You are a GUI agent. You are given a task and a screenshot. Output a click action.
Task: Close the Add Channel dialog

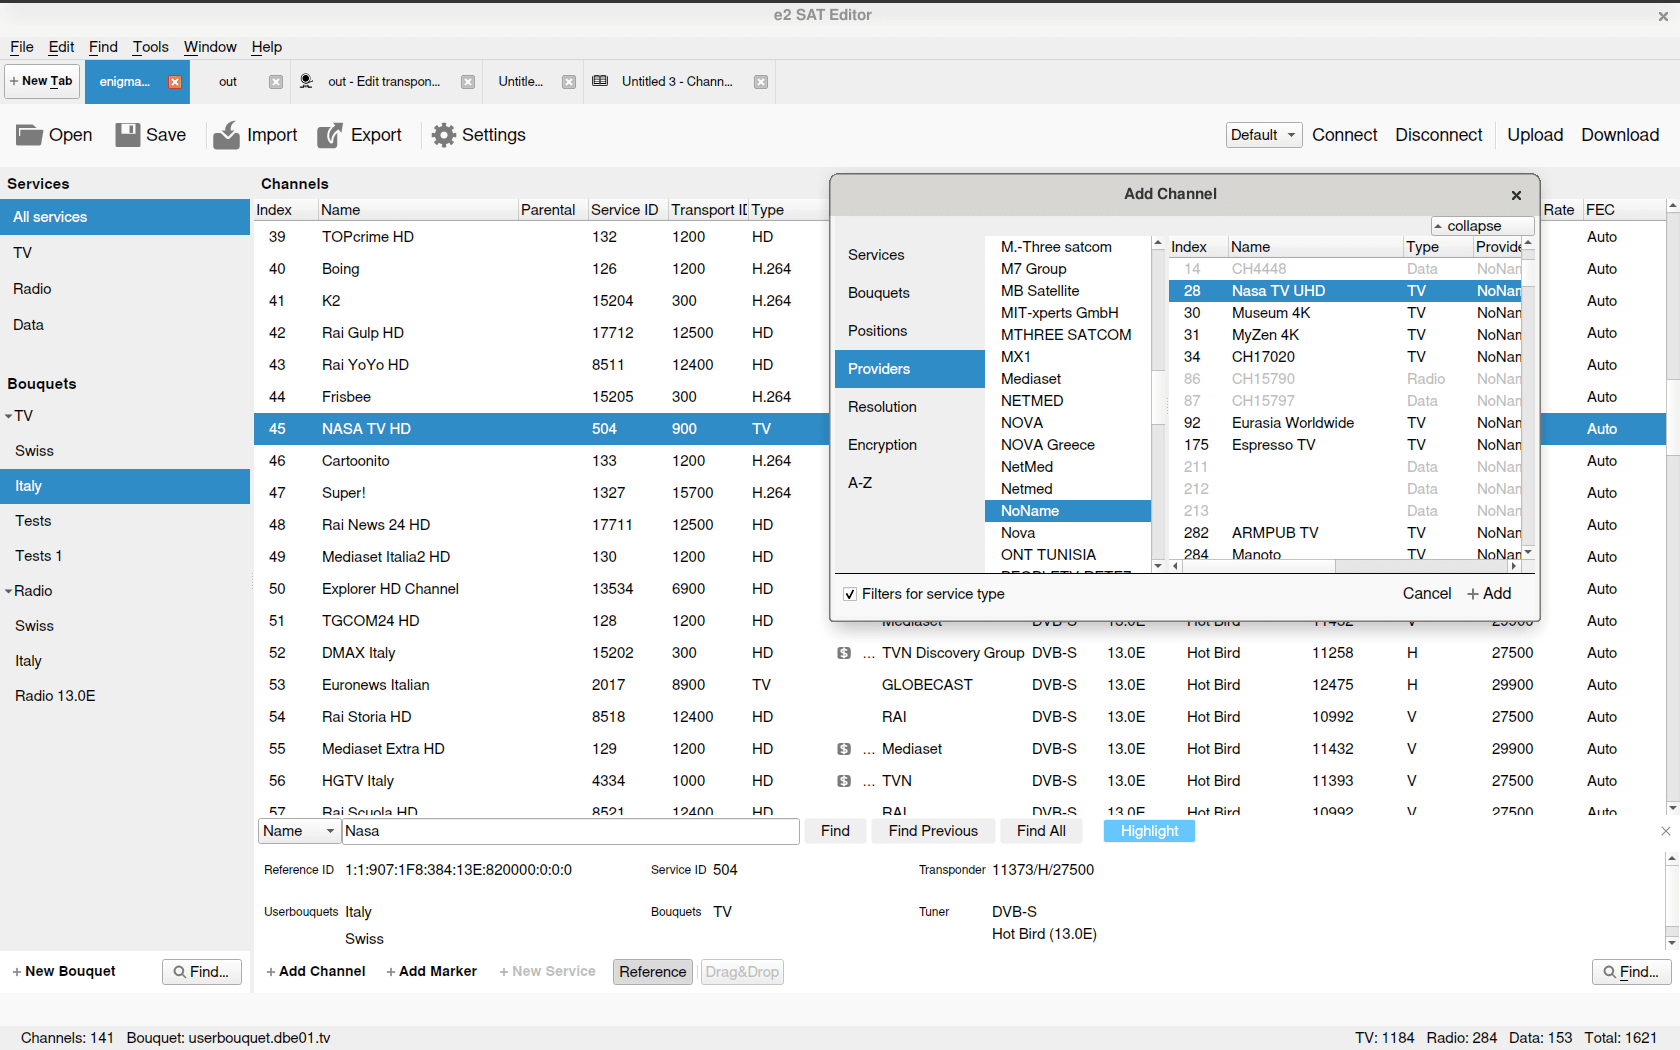click(1516, 195)
